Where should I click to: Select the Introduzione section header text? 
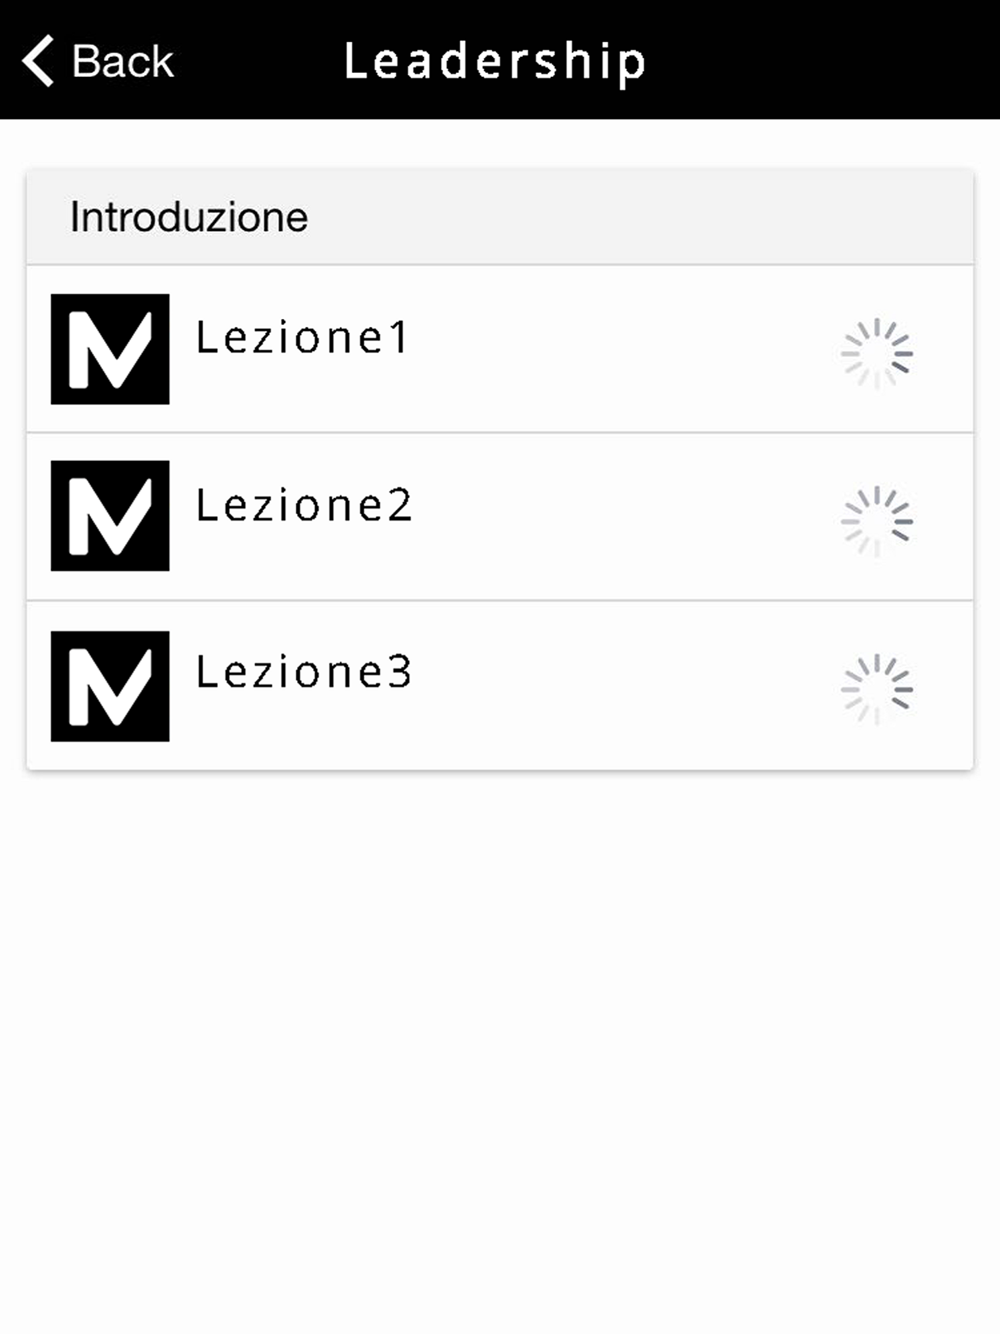[189, 217]
